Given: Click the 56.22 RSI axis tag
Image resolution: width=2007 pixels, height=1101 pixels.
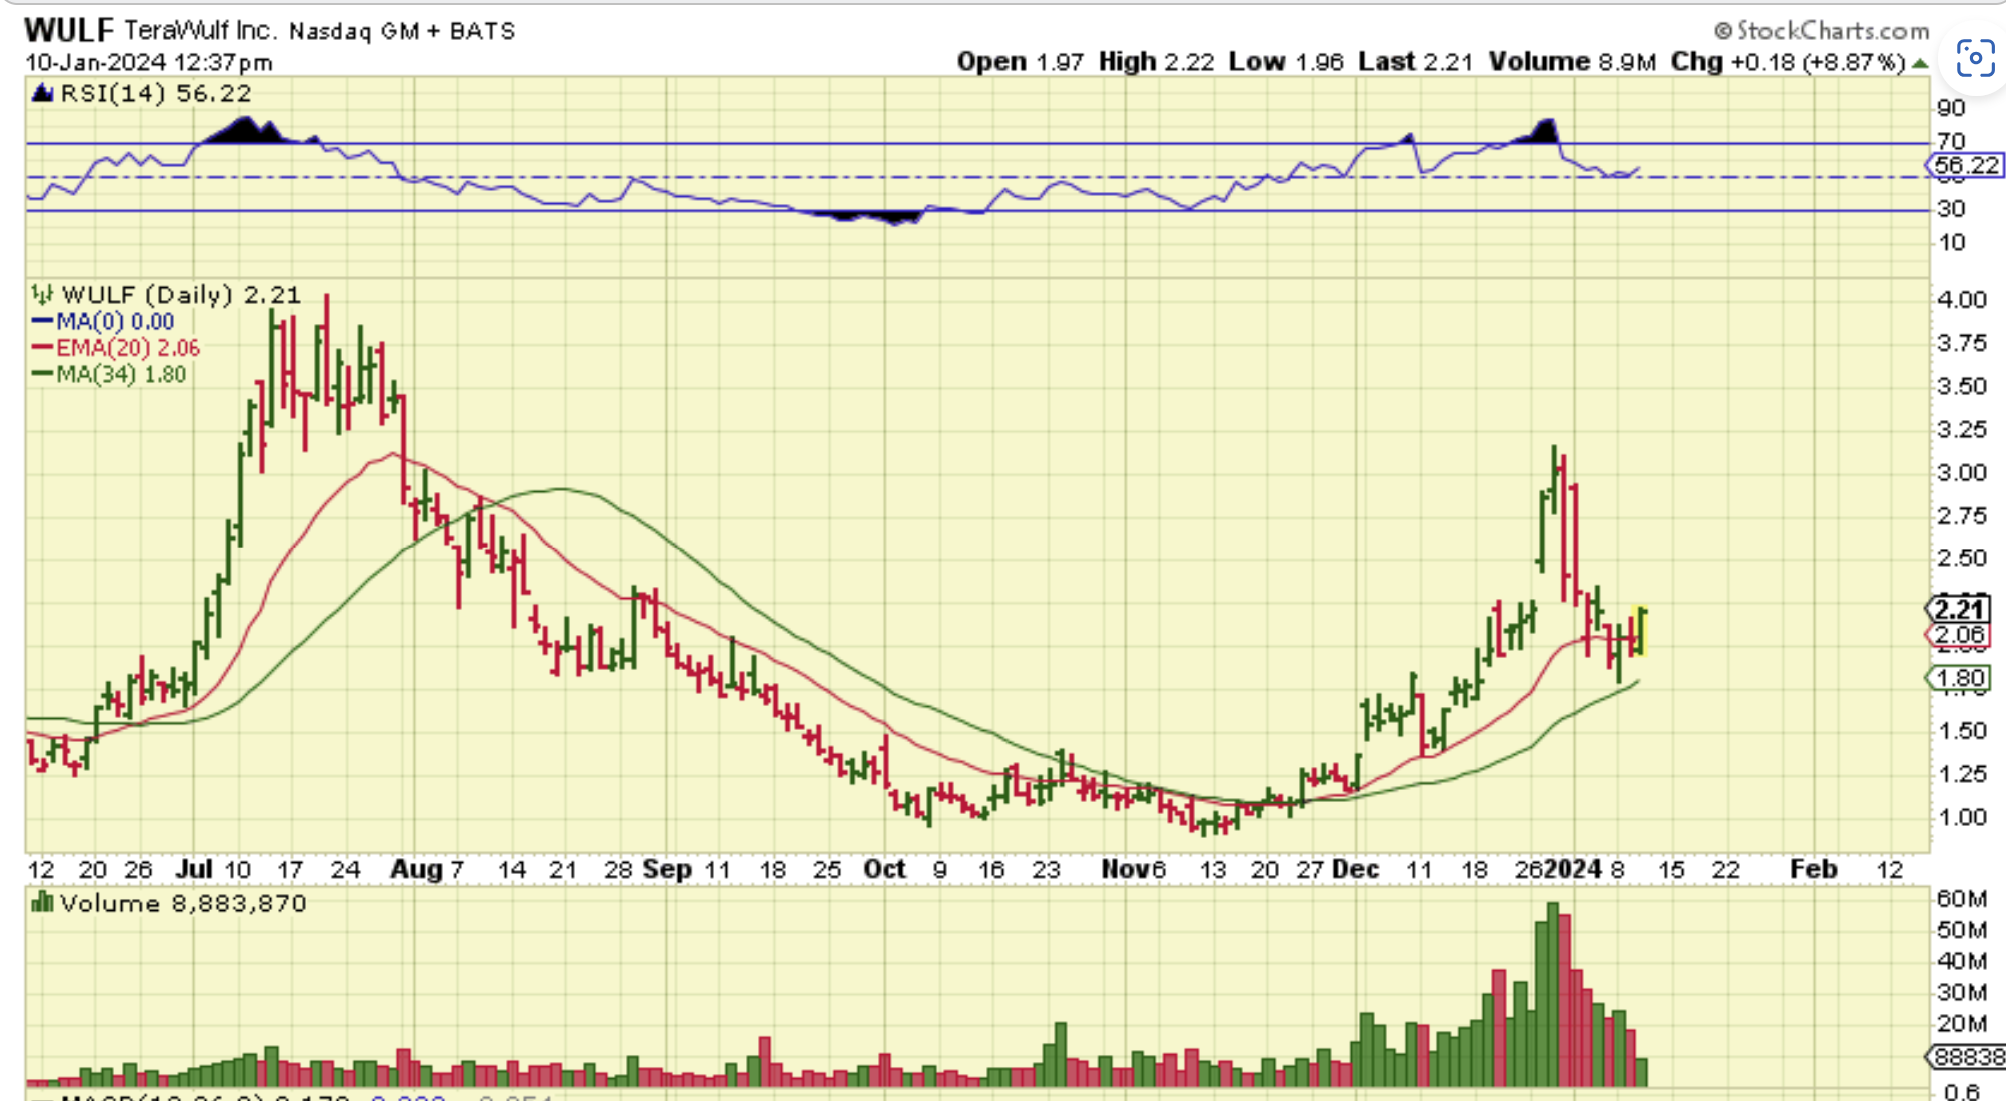Looking at the screenshot, I should click(1966, 165).
